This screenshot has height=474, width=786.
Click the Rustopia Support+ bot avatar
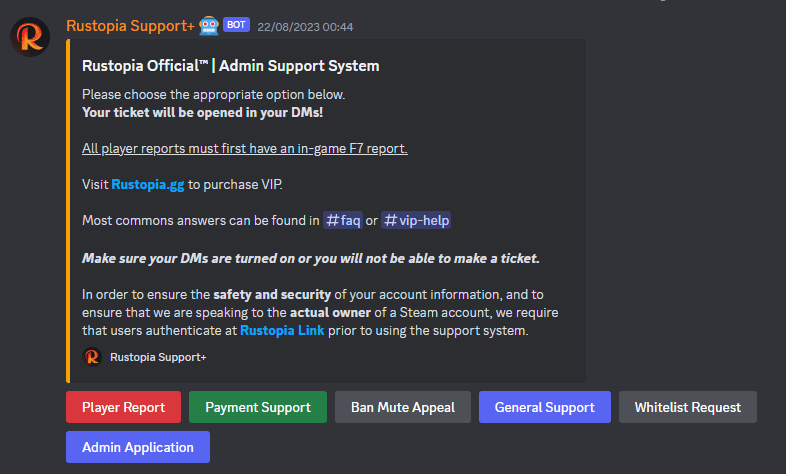coord(31,36)
